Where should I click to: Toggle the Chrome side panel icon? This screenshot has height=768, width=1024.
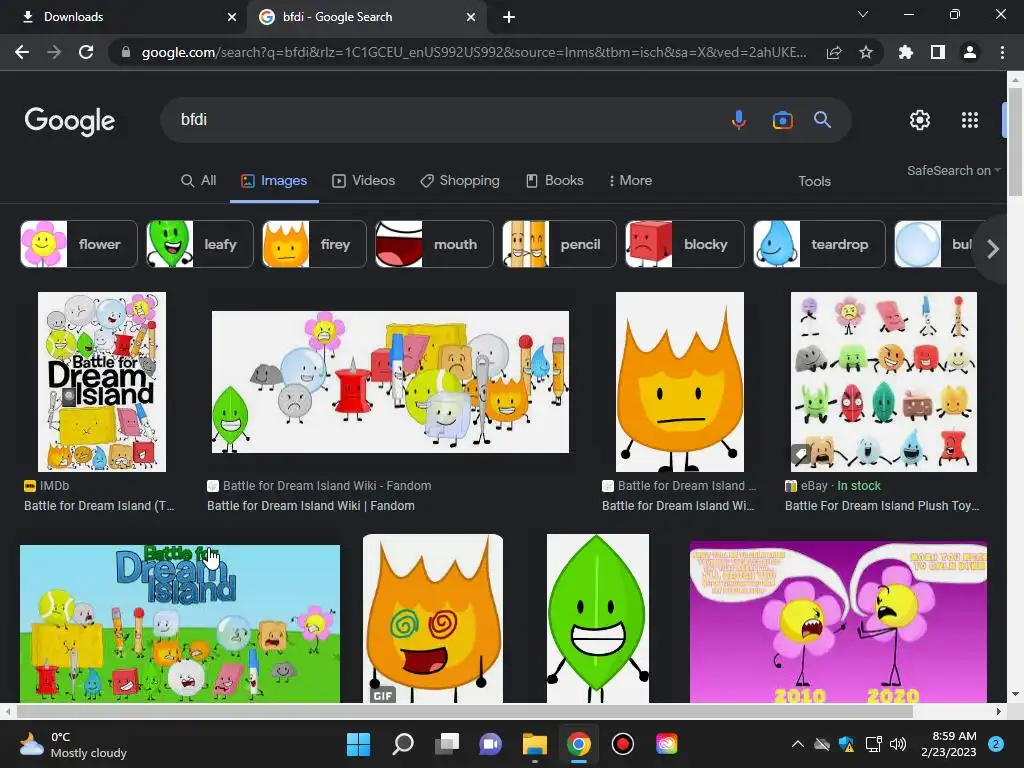(x=938, y=52)
